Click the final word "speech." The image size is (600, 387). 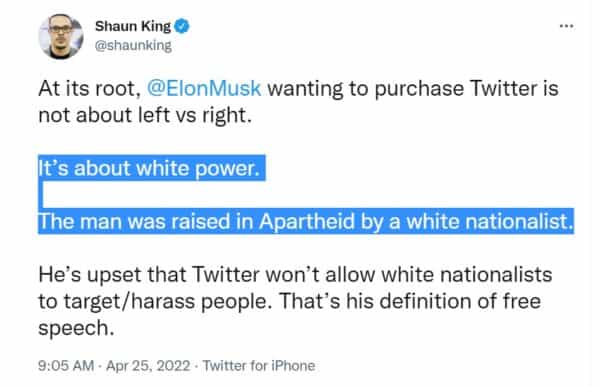tap(76, 328)
